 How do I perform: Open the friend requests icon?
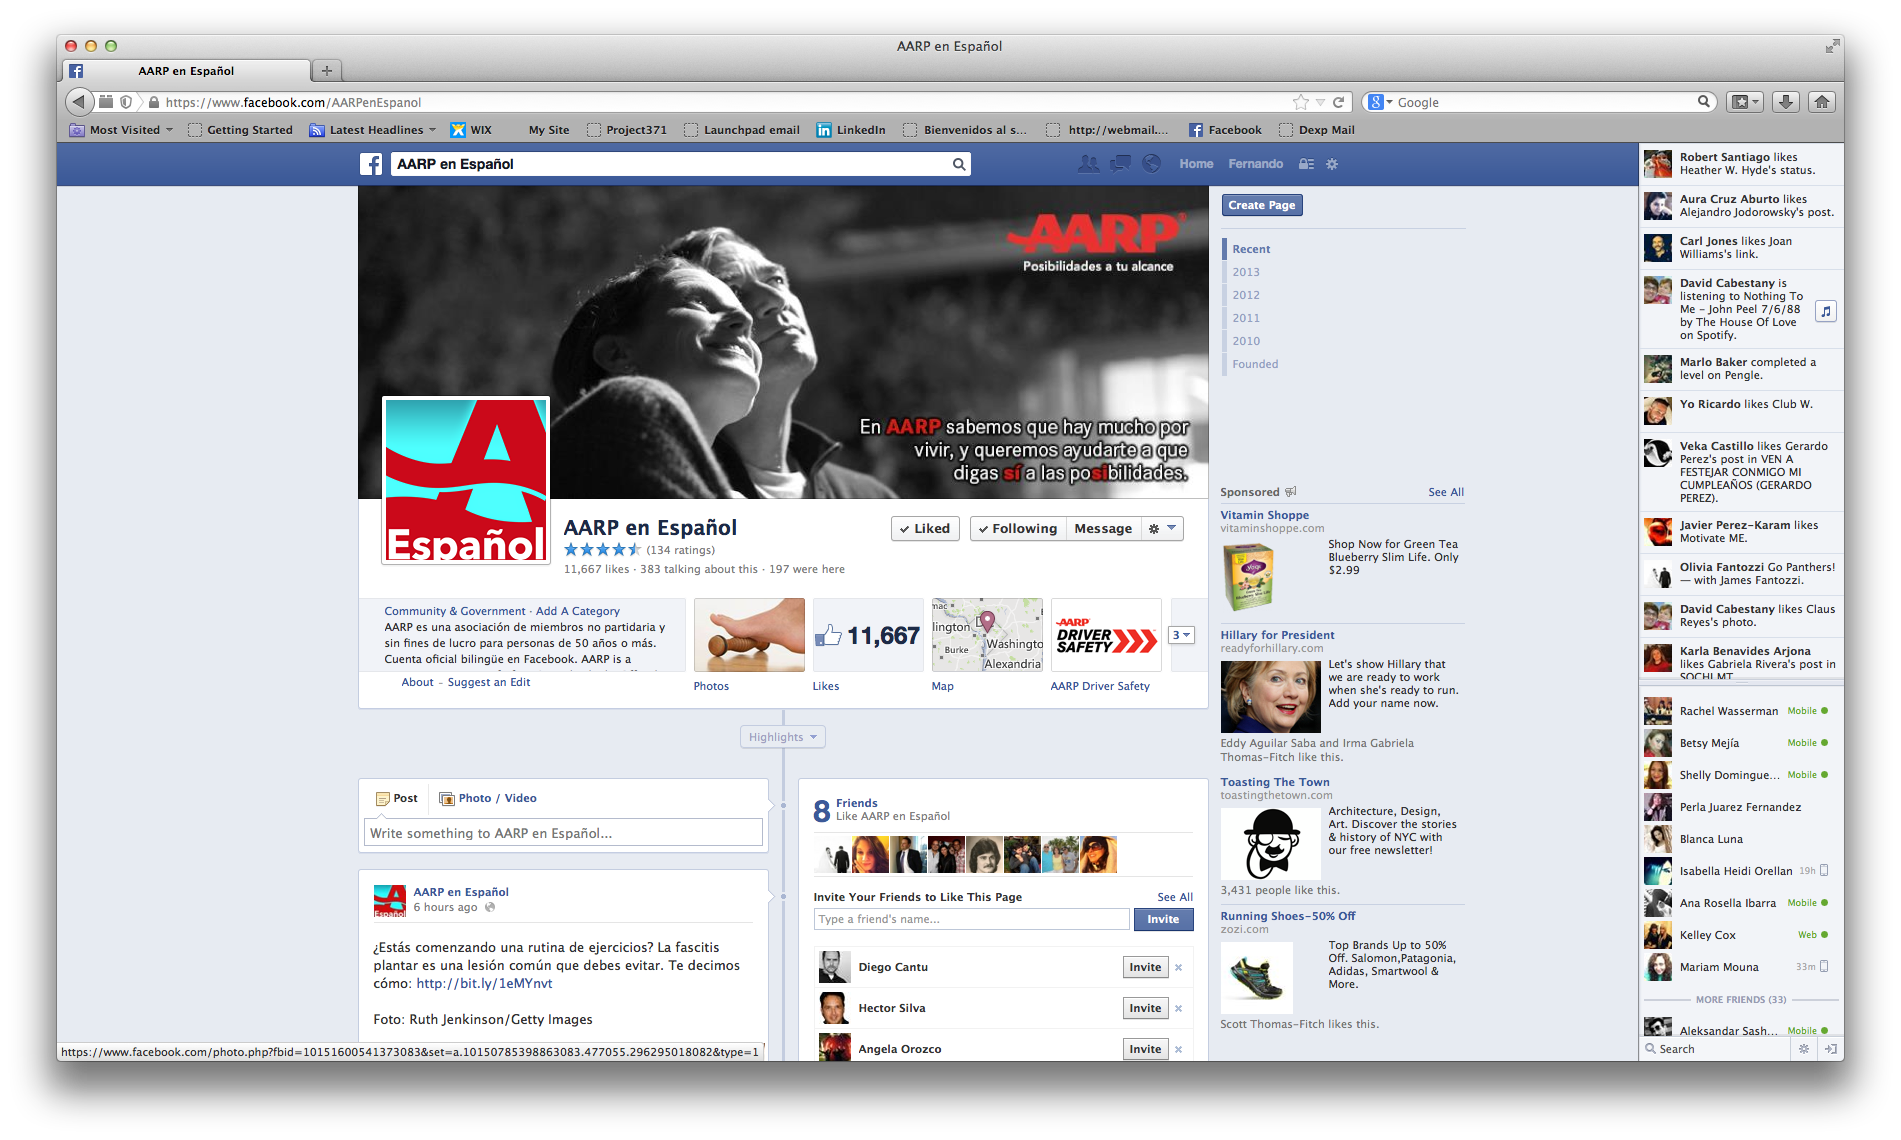tap(1088, 164)
